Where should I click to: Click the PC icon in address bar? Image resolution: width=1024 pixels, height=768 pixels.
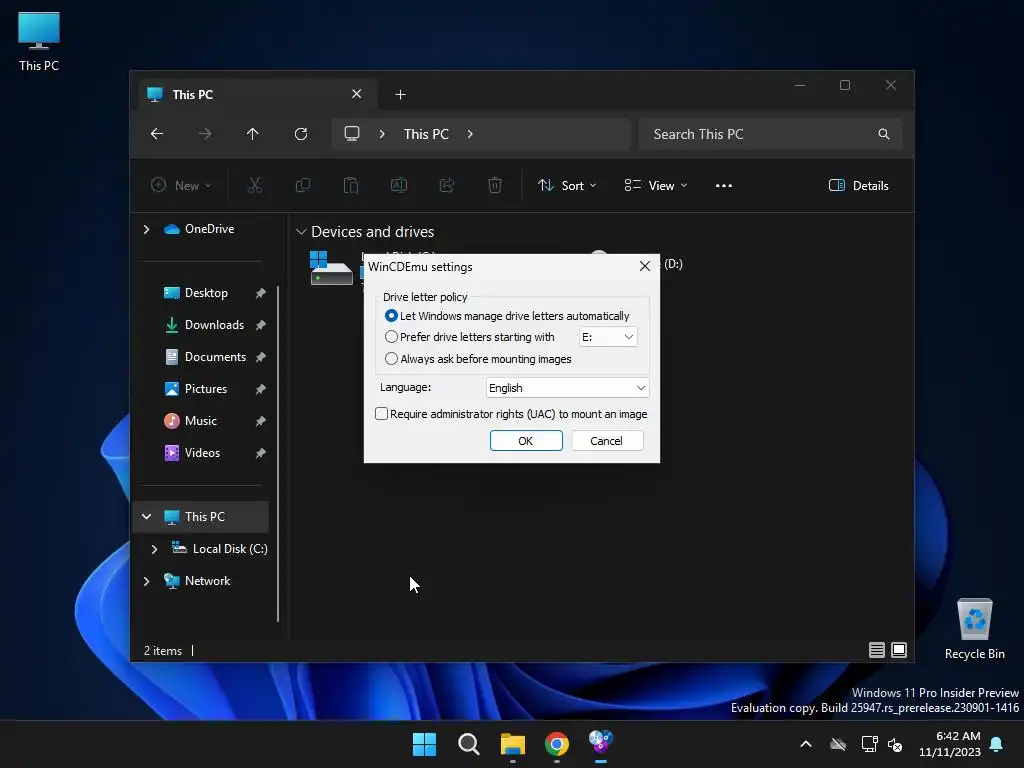[352, 134]
